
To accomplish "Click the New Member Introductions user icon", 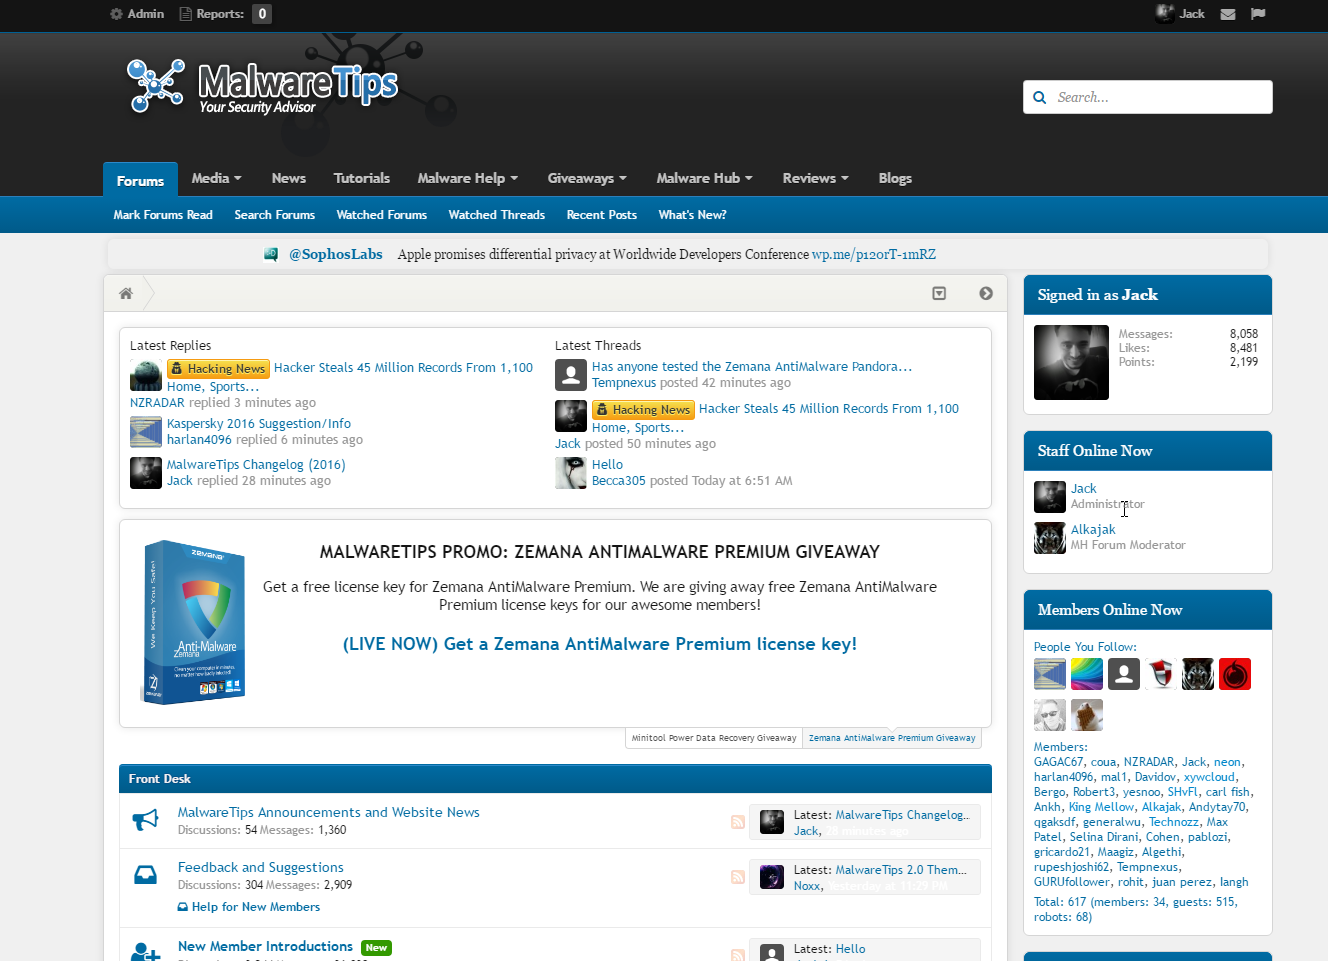I will point(145,951).
